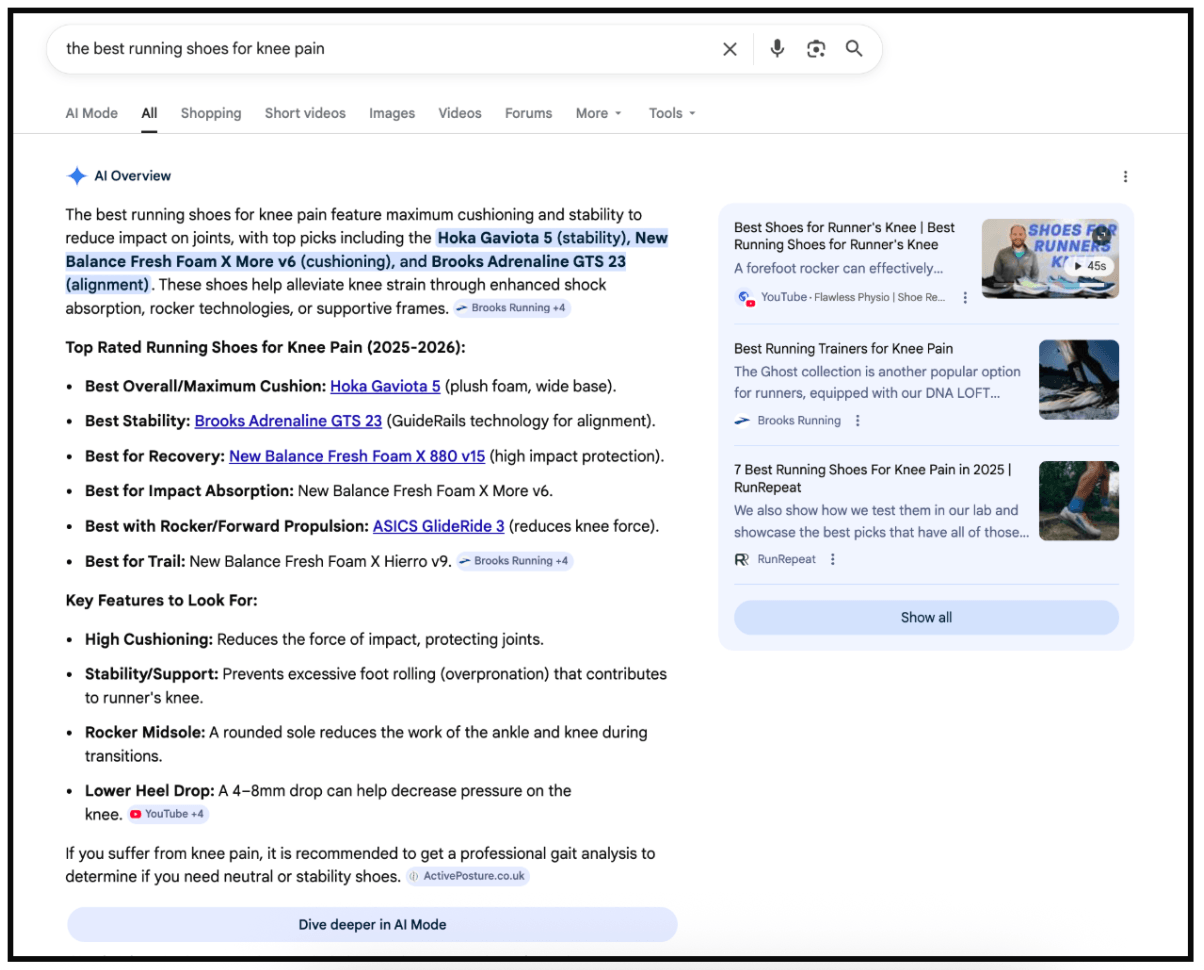Open the Tools dropdown
The height and width of the screenshot is (970, 1204).
tap(671, 113)
